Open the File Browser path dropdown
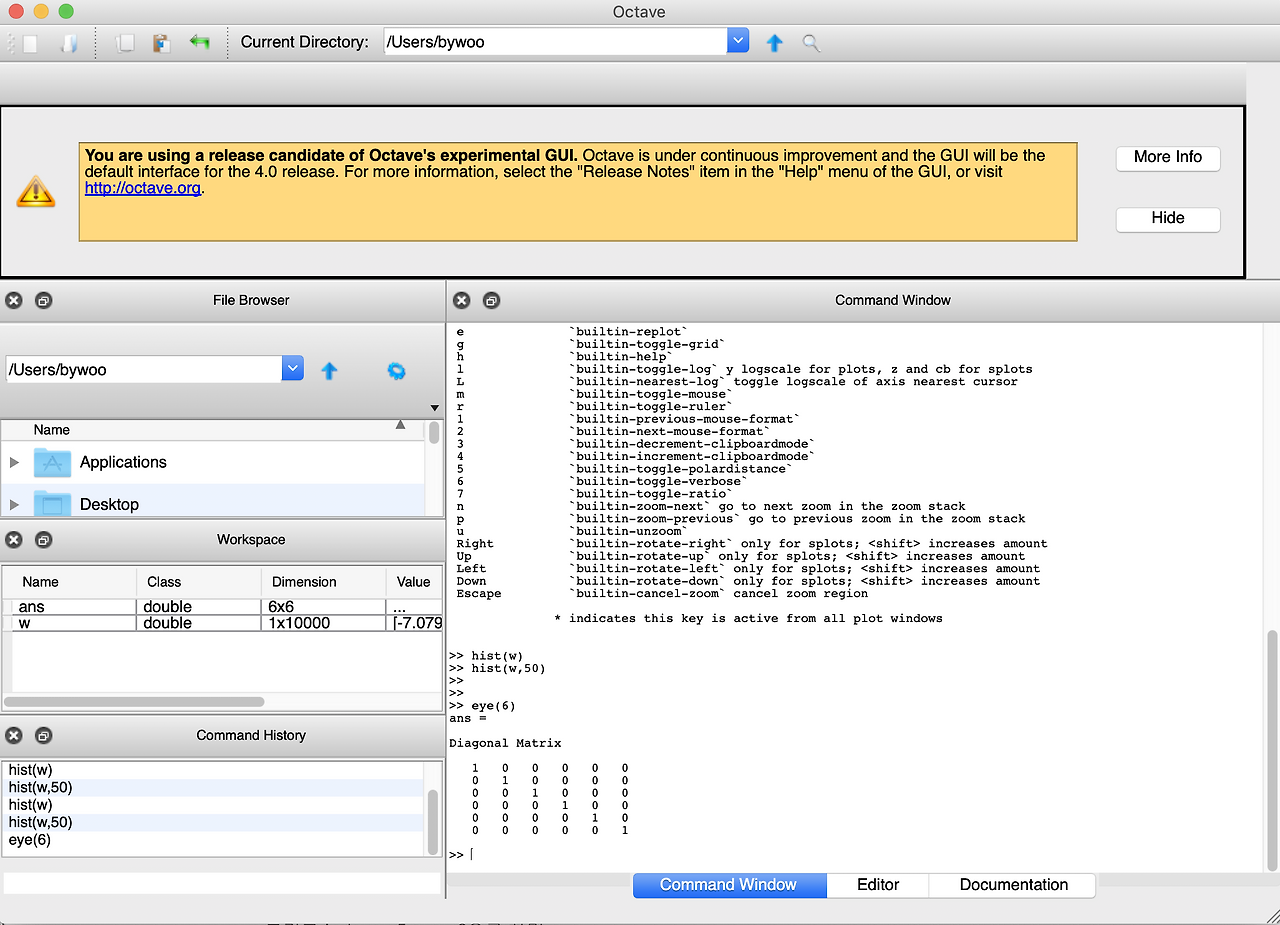This screenshot has height=925, width=1280. click(292, 368)
